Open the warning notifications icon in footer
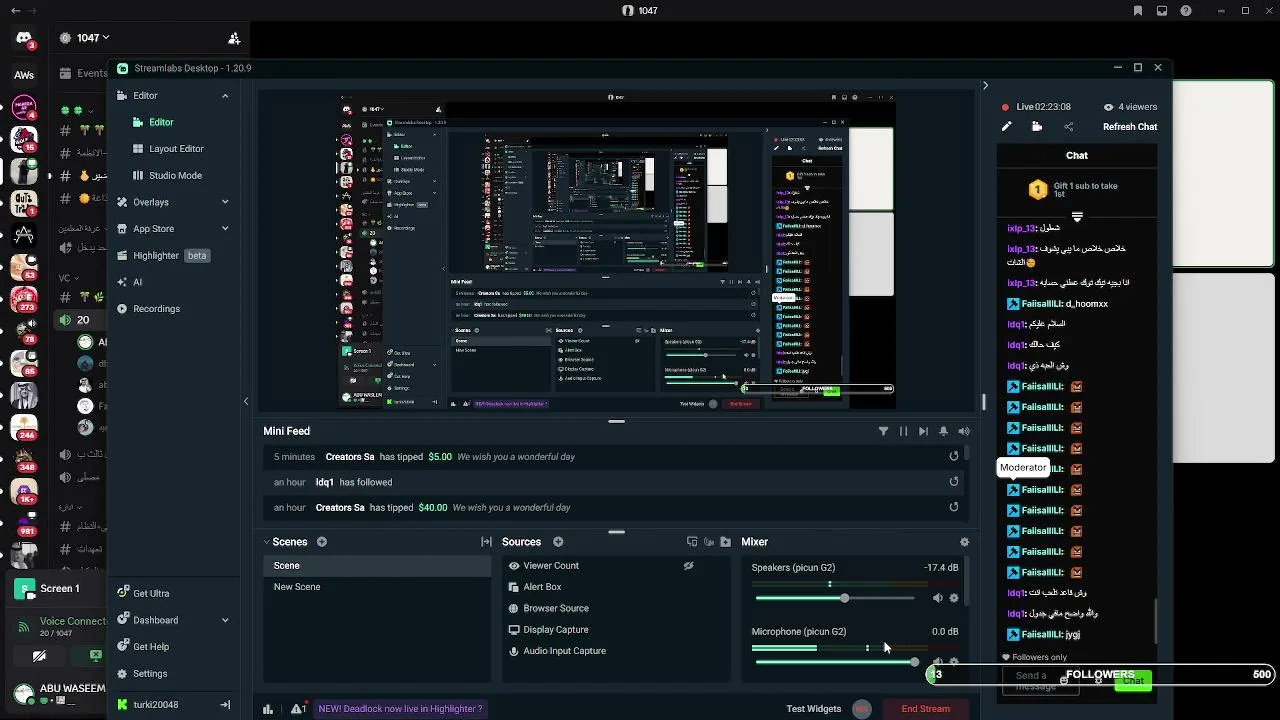The image size is (1280, 720). point(297,709)
